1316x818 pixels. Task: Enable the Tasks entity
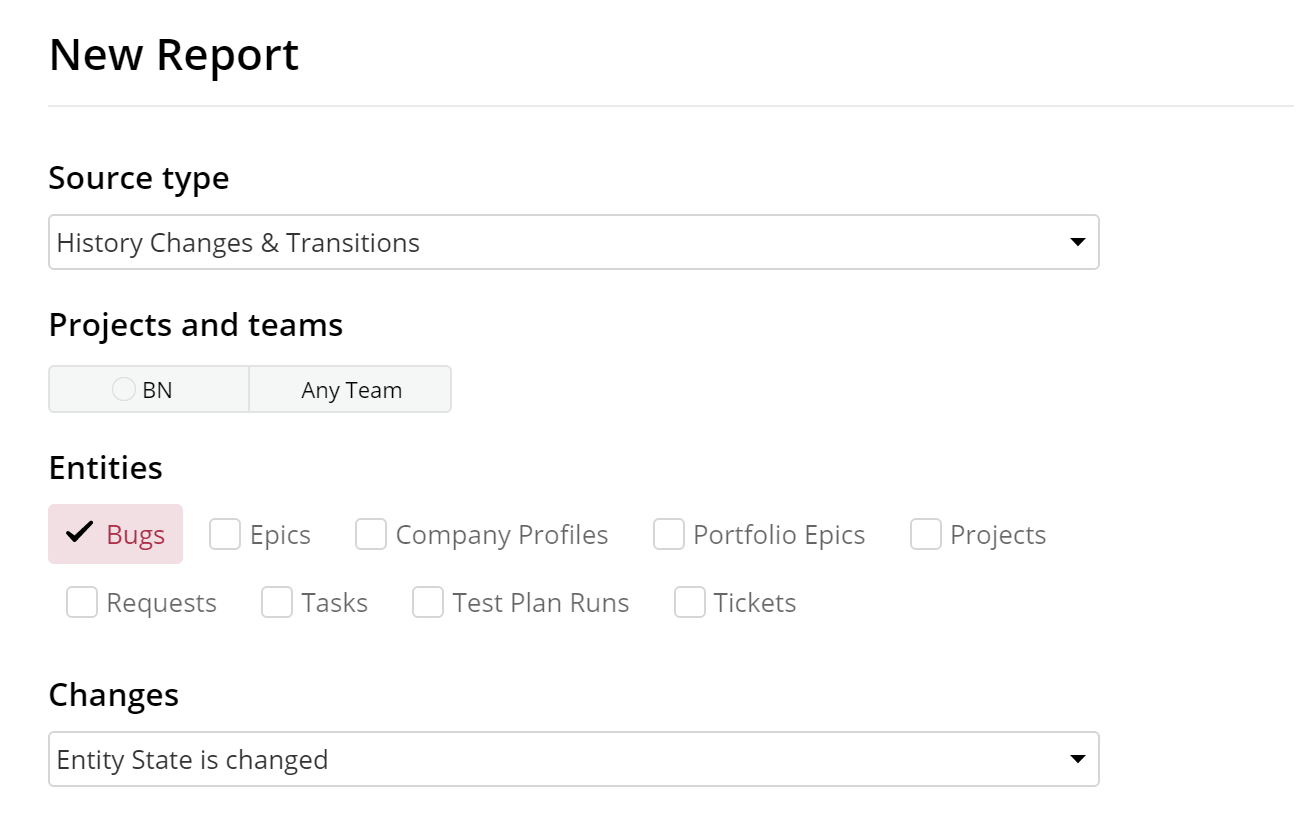(276, 602)
